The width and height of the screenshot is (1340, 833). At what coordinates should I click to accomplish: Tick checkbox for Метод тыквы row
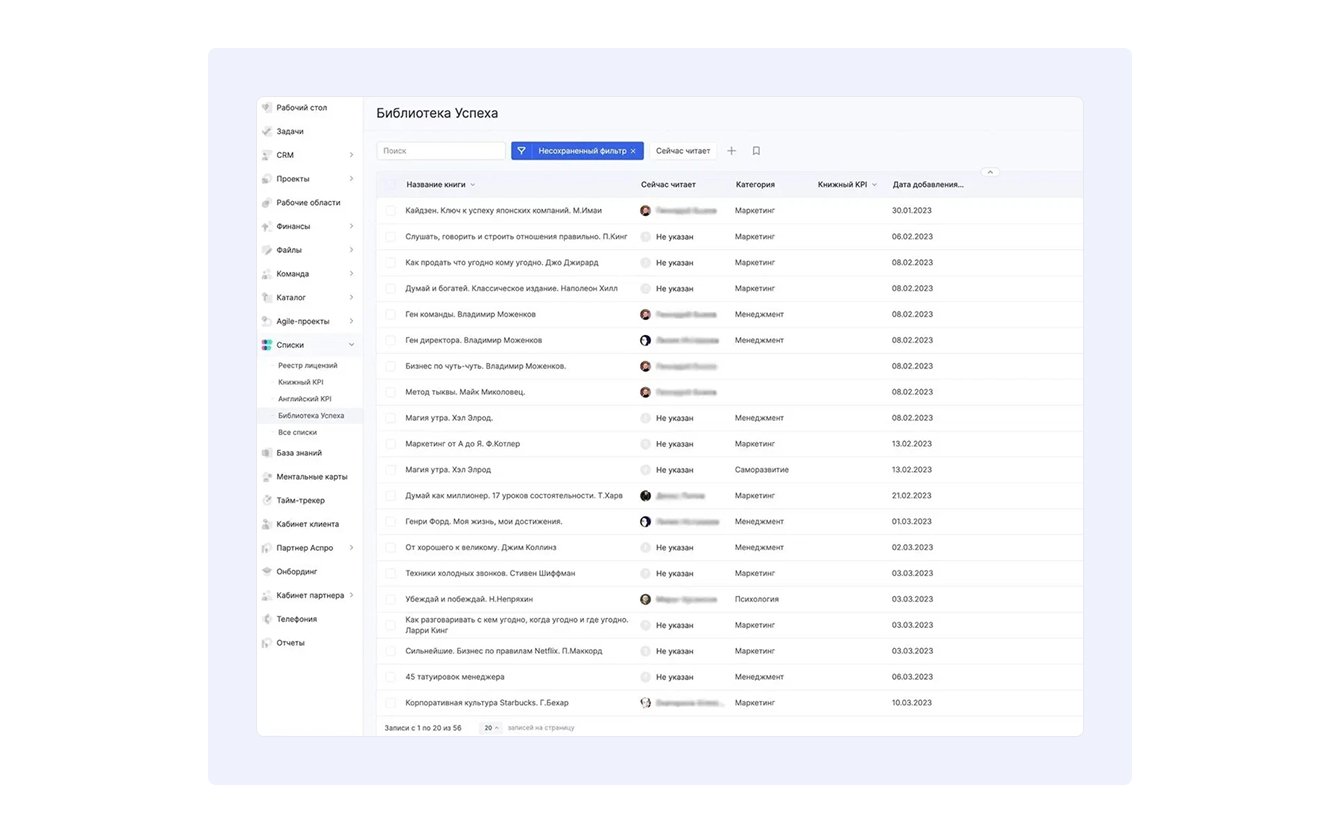point(390,392)
